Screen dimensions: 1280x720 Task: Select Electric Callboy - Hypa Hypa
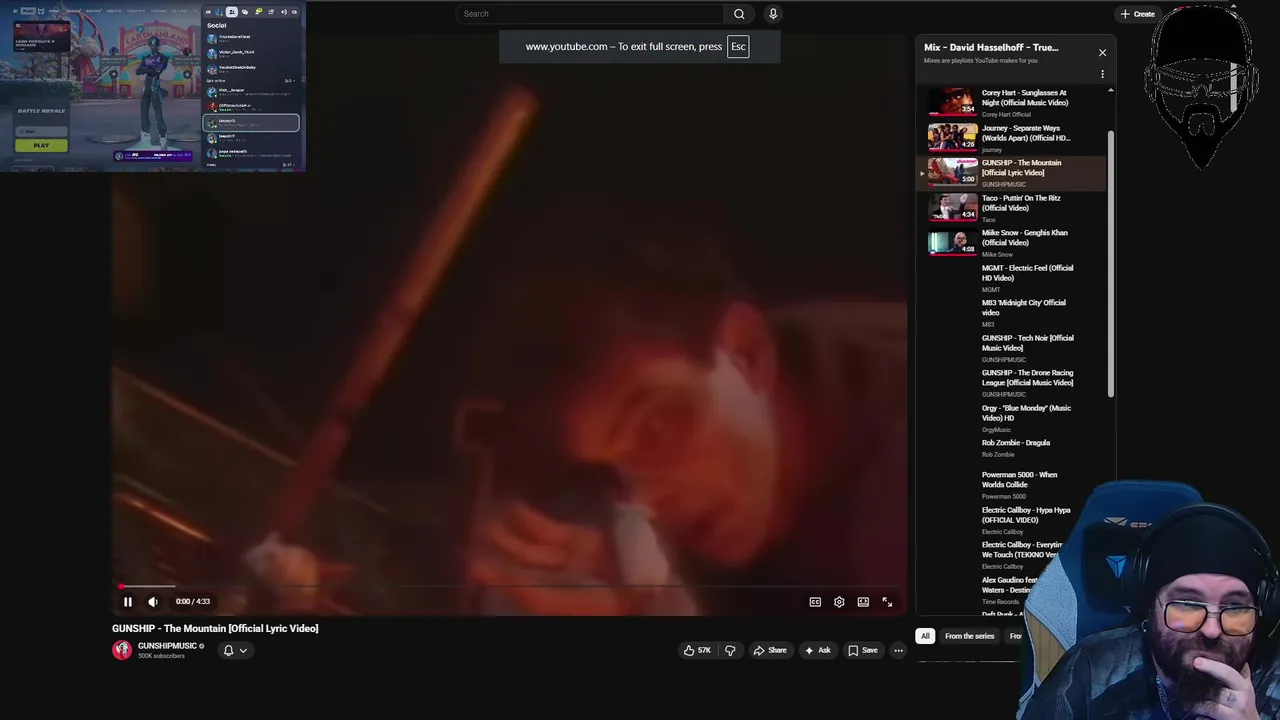tap(1012, 519)
